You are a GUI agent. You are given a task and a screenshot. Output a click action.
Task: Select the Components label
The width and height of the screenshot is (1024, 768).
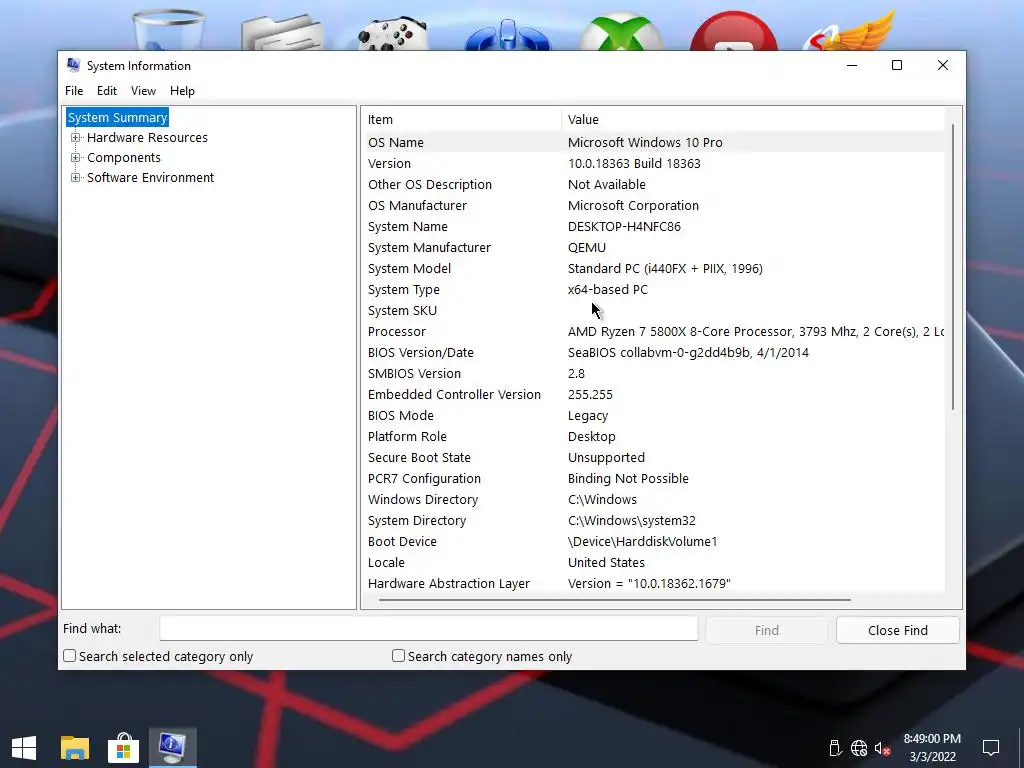tap(123, 157)
